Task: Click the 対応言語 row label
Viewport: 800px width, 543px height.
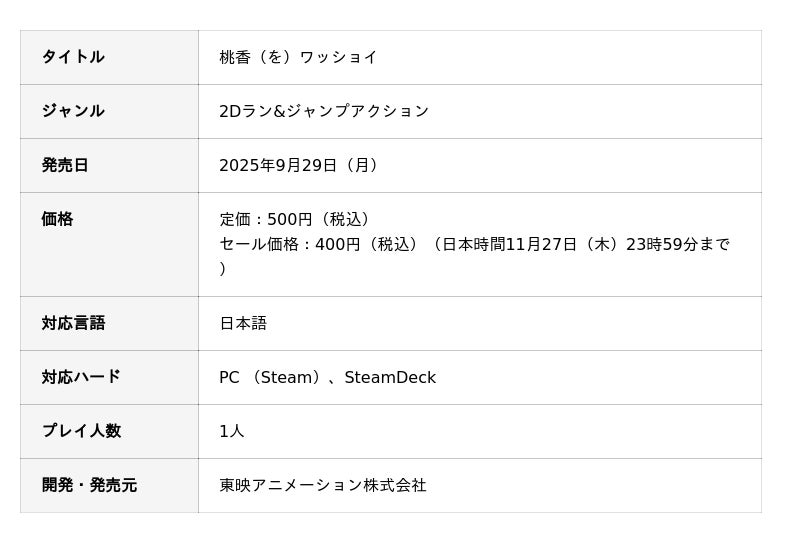Action: coord(73,323)
